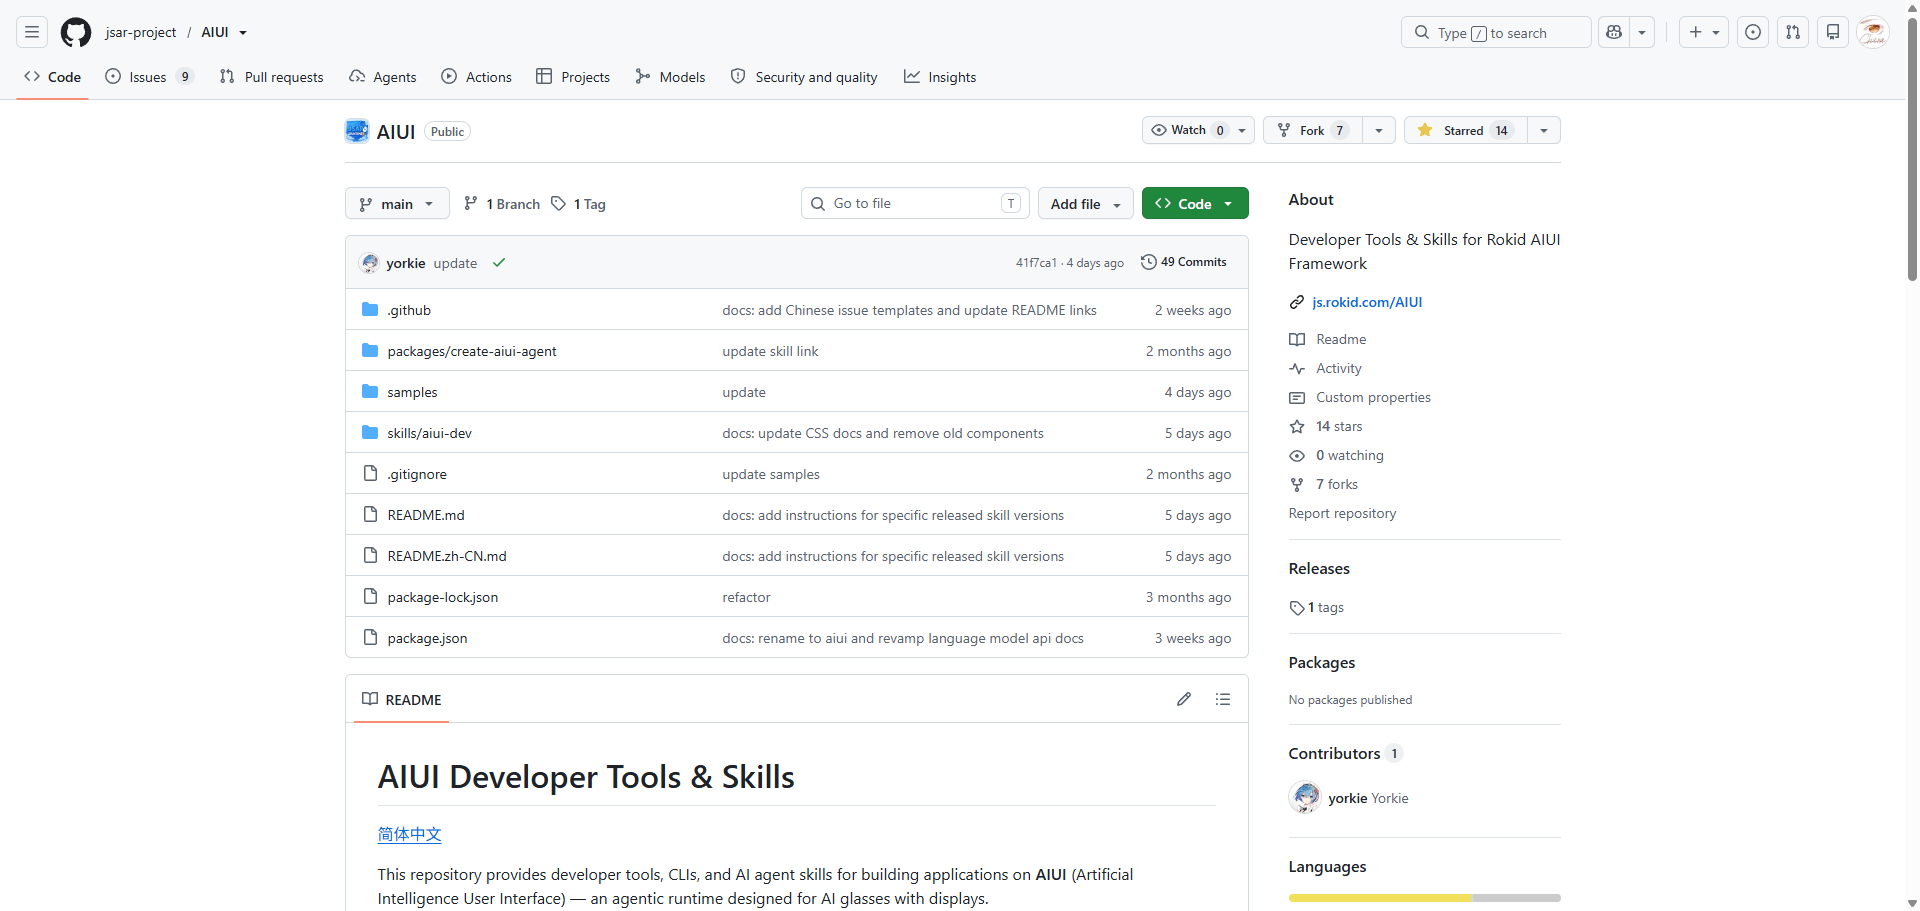Open the notifications inbox icon

[x=1833, y=32]
